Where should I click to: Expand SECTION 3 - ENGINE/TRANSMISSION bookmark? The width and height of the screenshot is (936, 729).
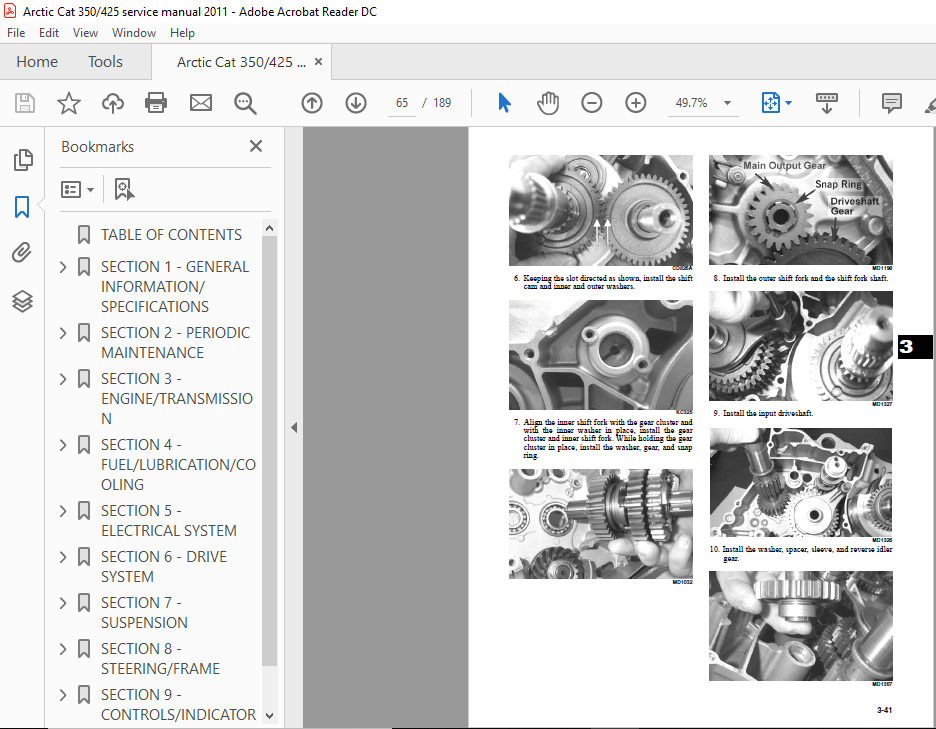pyautogui.click(x=63, y=379)
